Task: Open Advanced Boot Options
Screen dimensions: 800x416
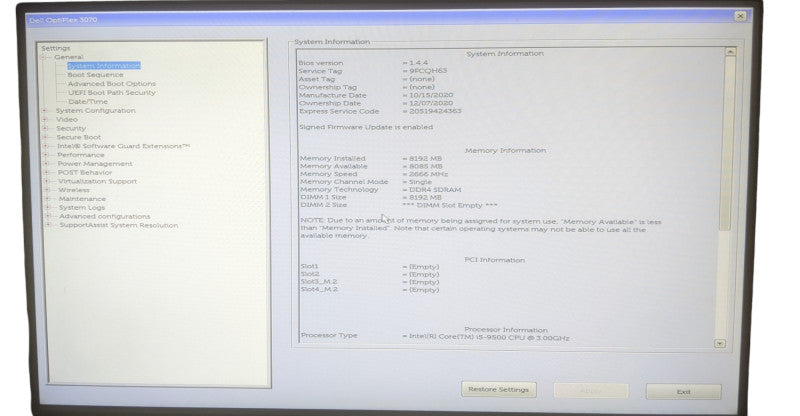Action: point(112,84)
